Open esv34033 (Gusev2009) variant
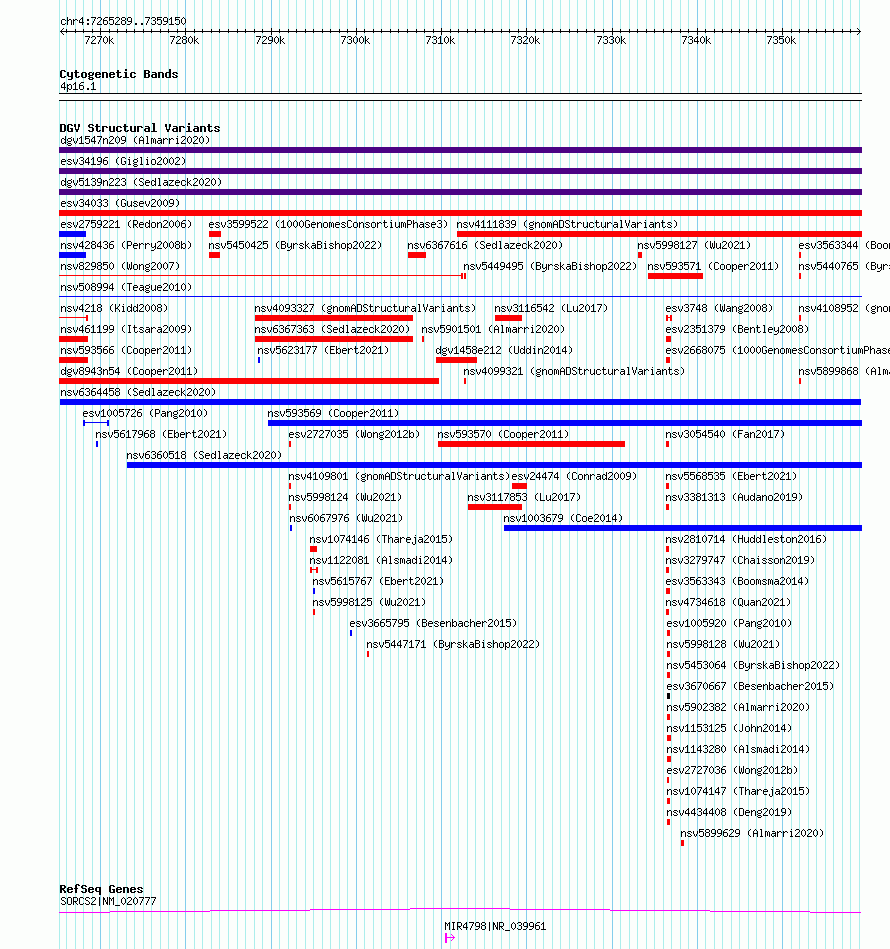Screen dimensions: 890x949 (x=120, y=203)
